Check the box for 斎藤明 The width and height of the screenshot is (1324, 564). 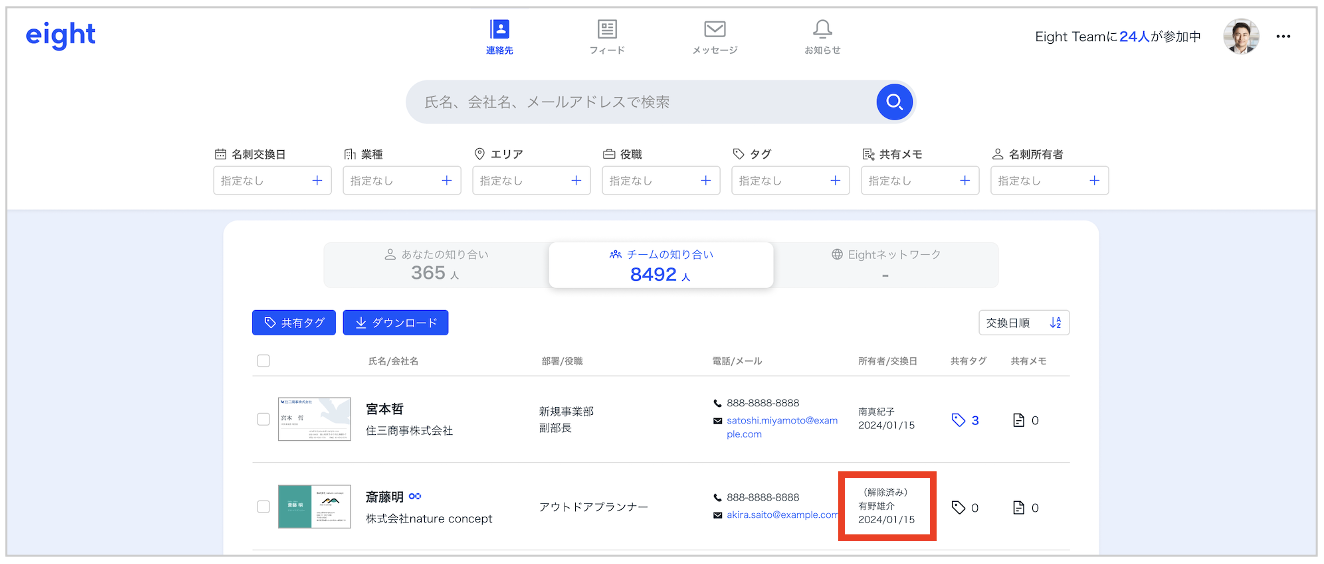264,507
